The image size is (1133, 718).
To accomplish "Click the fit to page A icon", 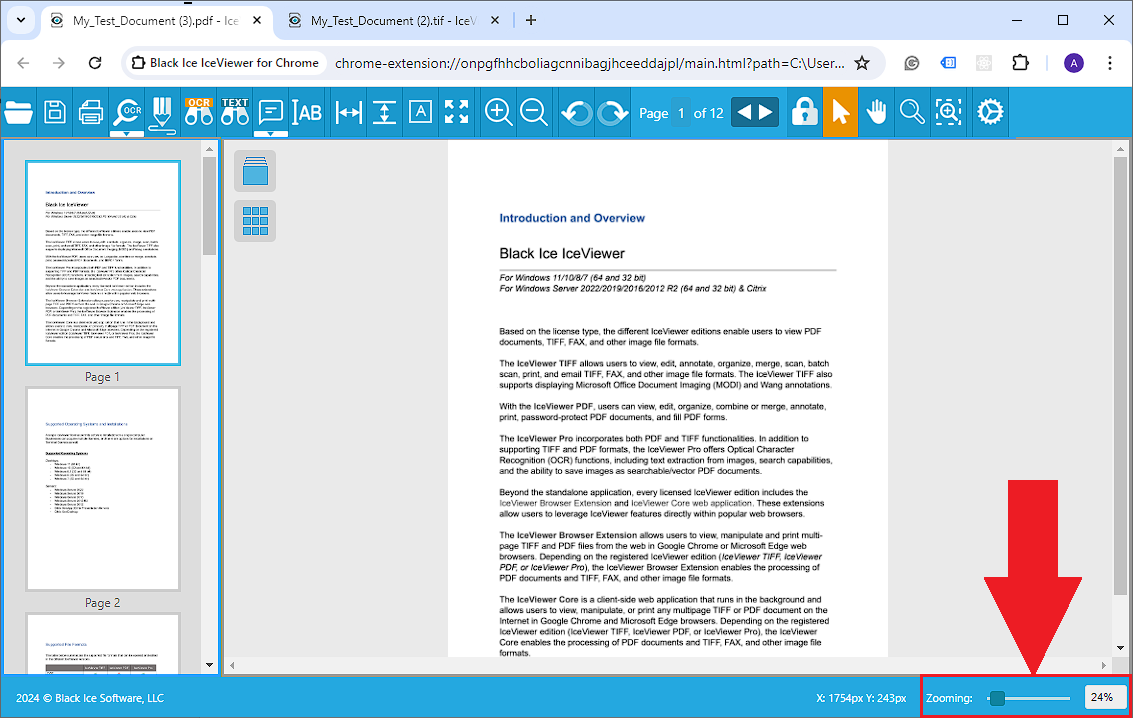I will 420,112.
